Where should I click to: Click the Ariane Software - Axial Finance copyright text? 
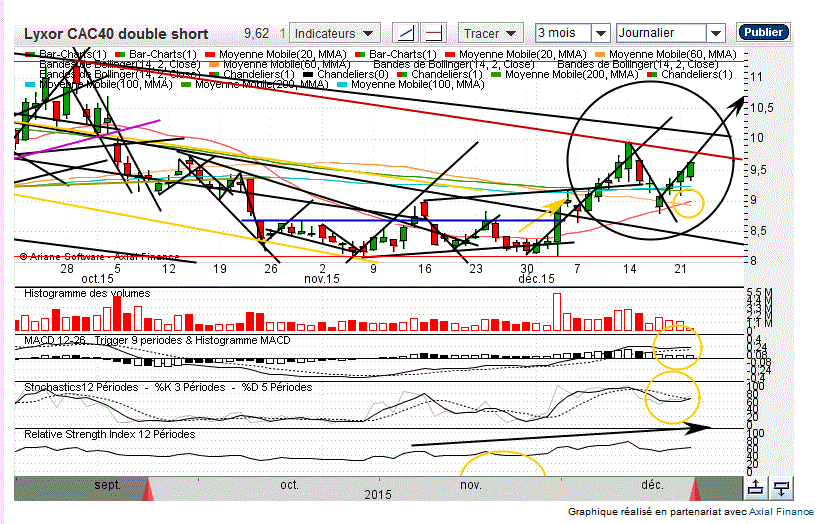(x=99, y=257)
